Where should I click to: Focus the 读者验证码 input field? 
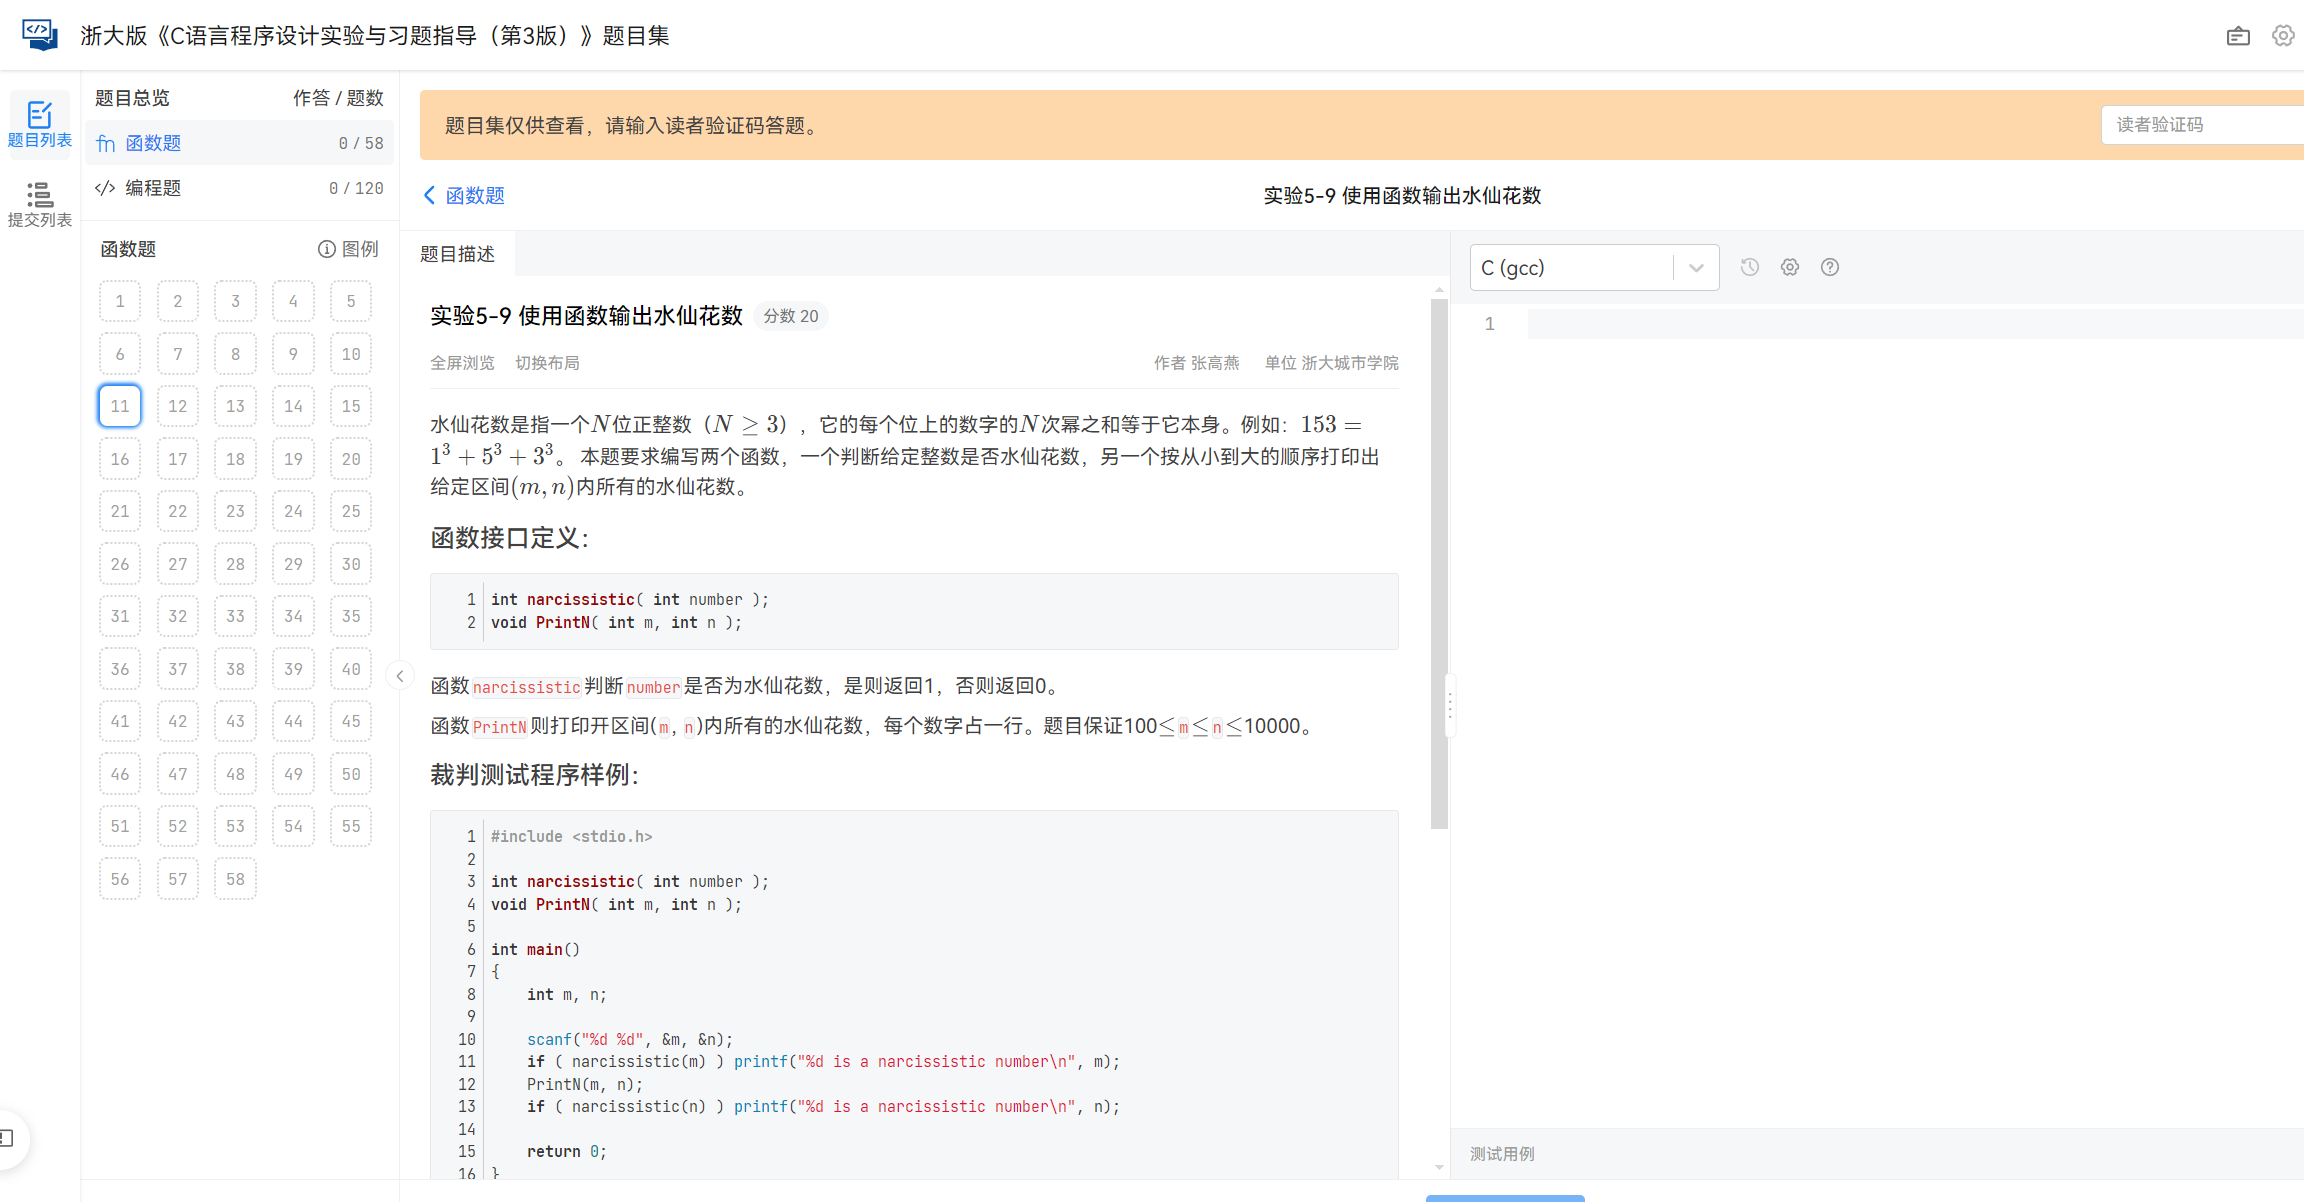click(x=2202, y=125)
